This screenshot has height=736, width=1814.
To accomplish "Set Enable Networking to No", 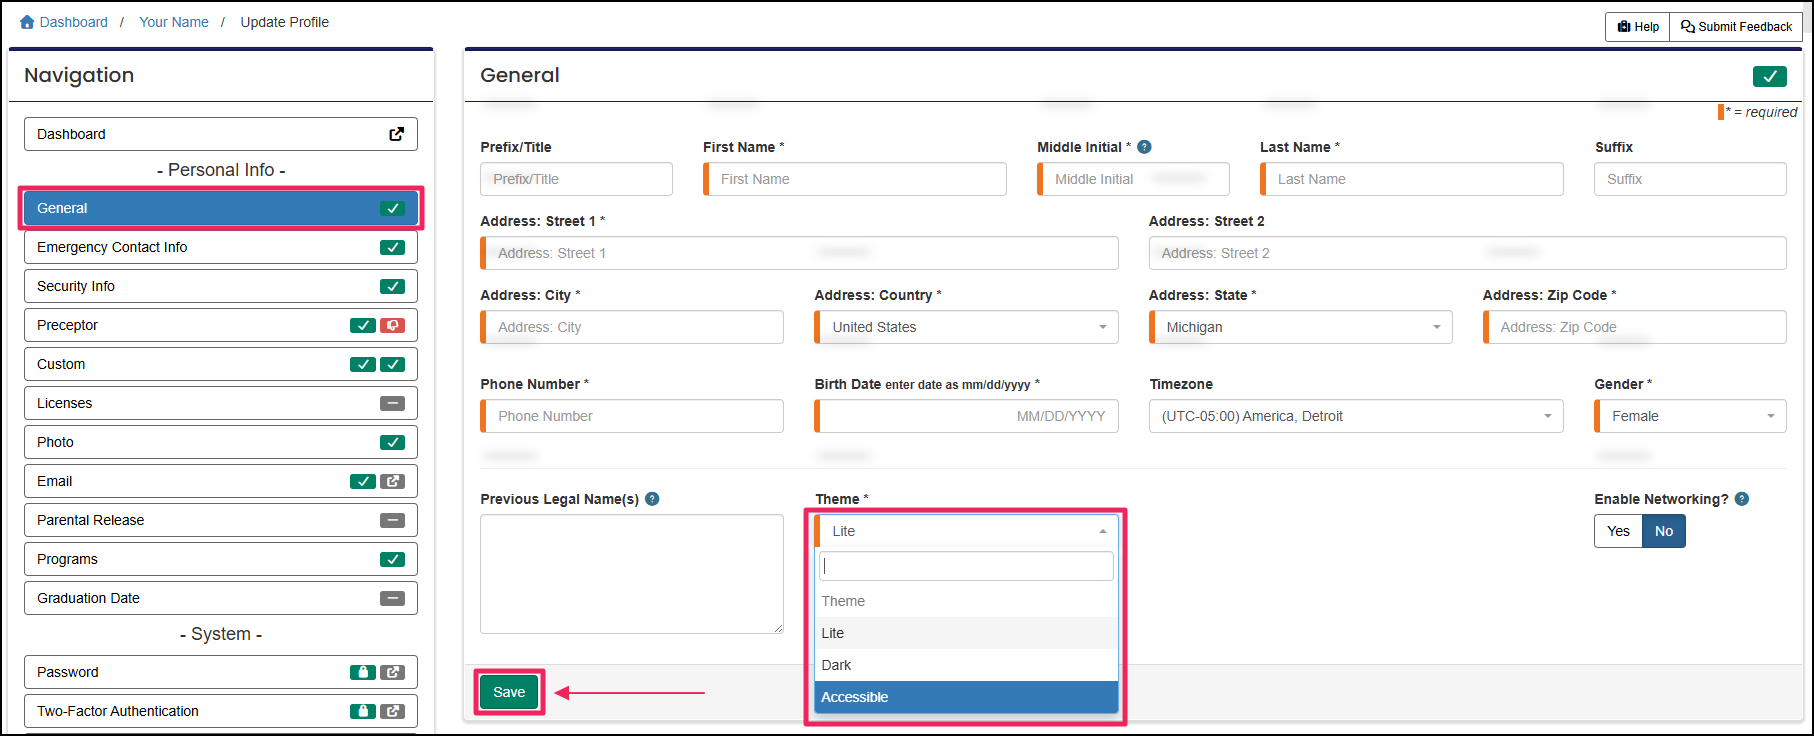I will (1663, 531).
